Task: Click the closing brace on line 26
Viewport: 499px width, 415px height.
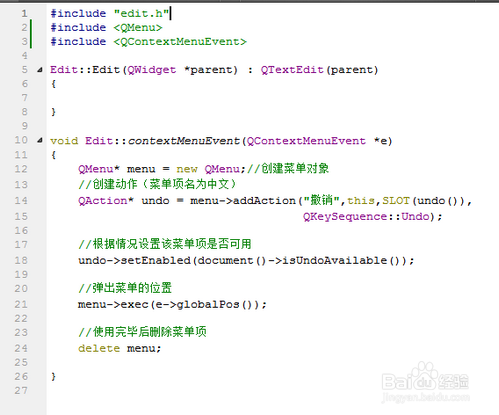Action: (53, 377)
